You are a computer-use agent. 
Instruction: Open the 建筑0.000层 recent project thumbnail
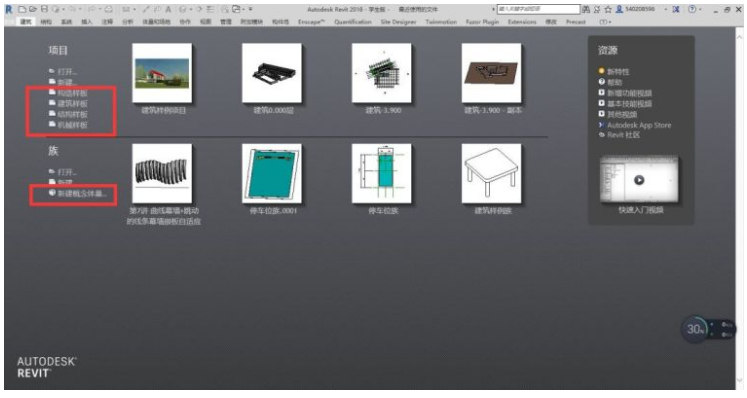coord(272,73)
